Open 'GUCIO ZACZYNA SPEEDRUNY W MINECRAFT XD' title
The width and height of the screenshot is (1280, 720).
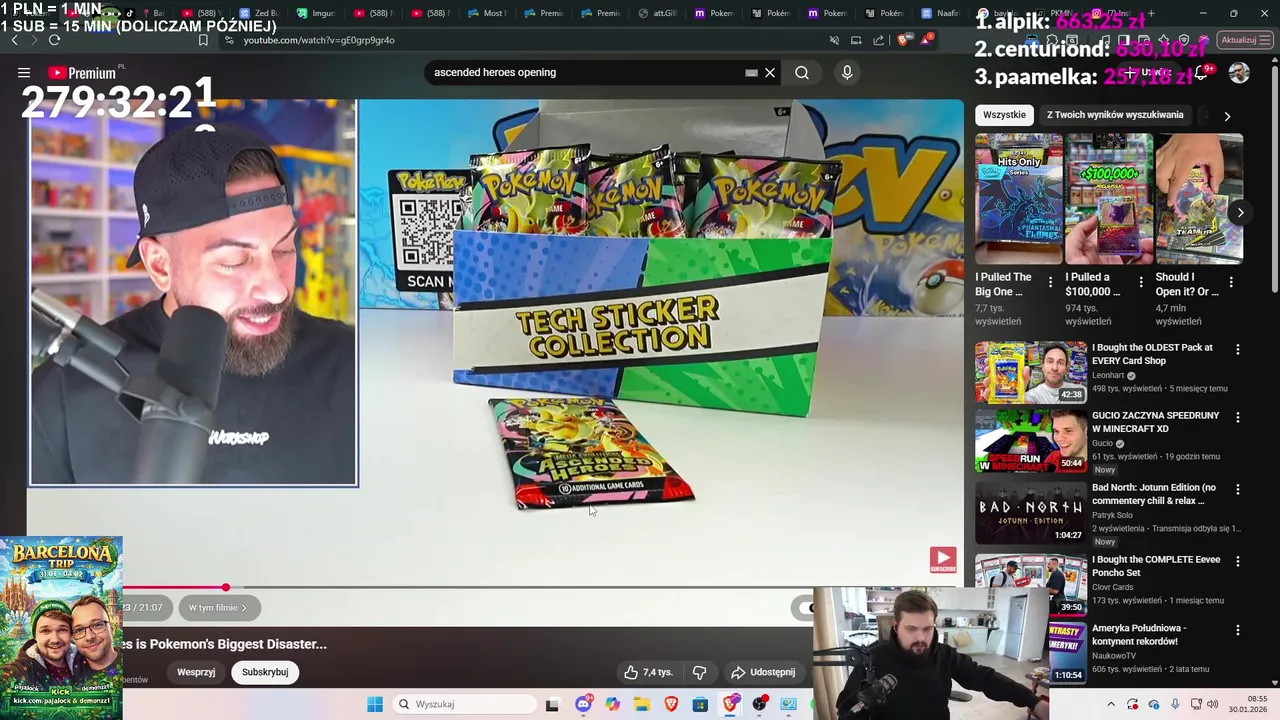click(x=1155, y=422)
